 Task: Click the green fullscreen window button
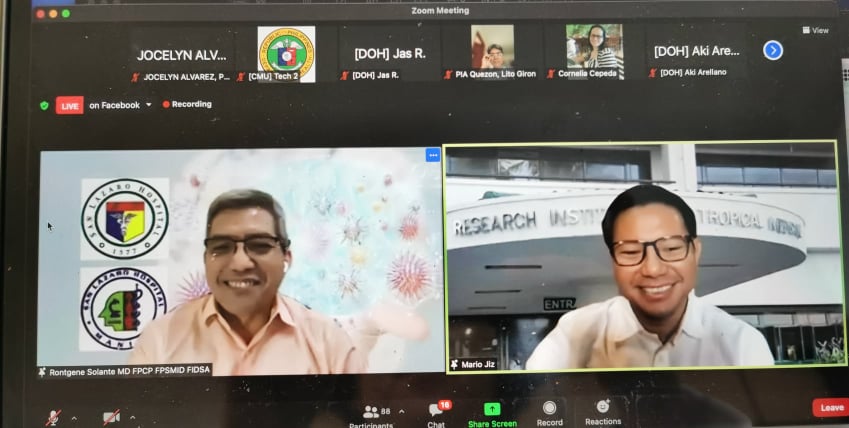66,14
